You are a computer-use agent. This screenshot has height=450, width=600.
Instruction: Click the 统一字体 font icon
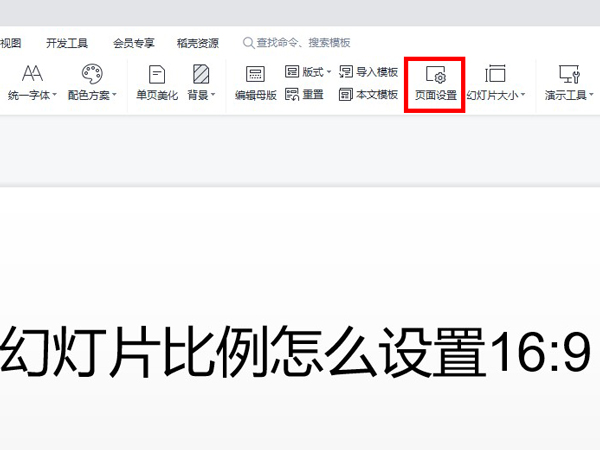pyautogui.click(x=33, y=75)
